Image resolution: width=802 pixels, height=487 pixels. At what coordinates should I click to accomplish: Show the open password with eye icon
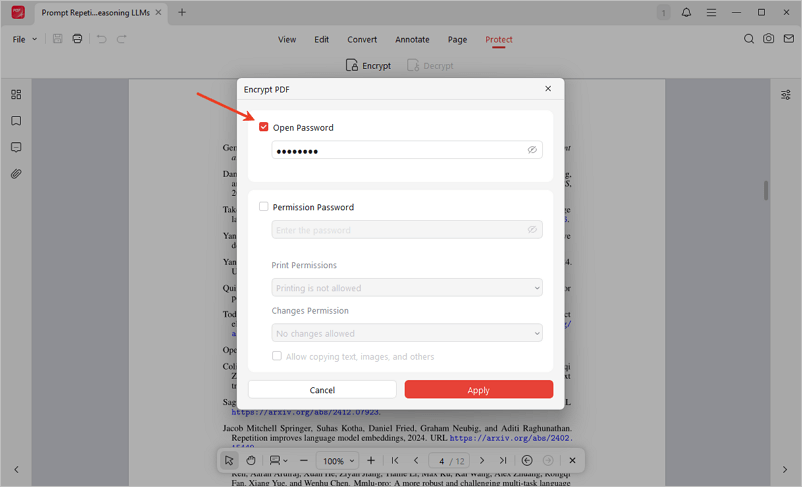(x=532, y=150)
